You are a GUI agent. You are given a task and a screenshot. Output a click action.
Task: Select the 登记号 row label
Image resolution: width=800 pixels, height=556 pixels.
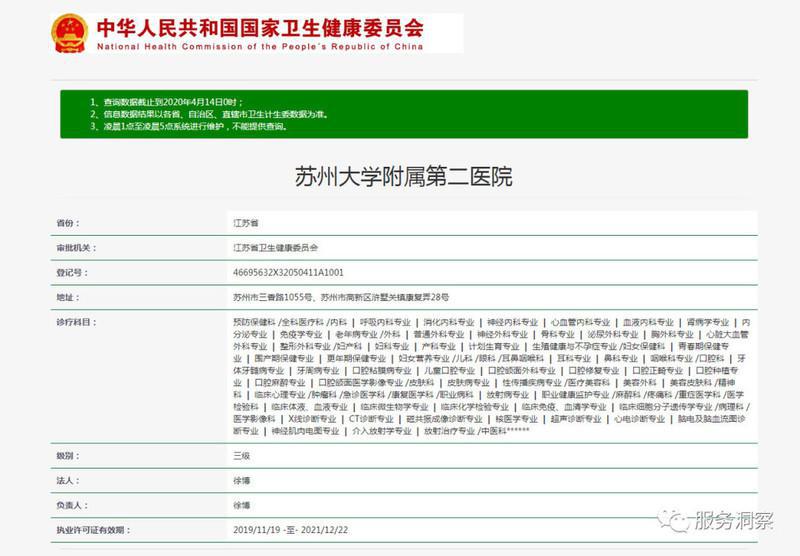(71, 272)
